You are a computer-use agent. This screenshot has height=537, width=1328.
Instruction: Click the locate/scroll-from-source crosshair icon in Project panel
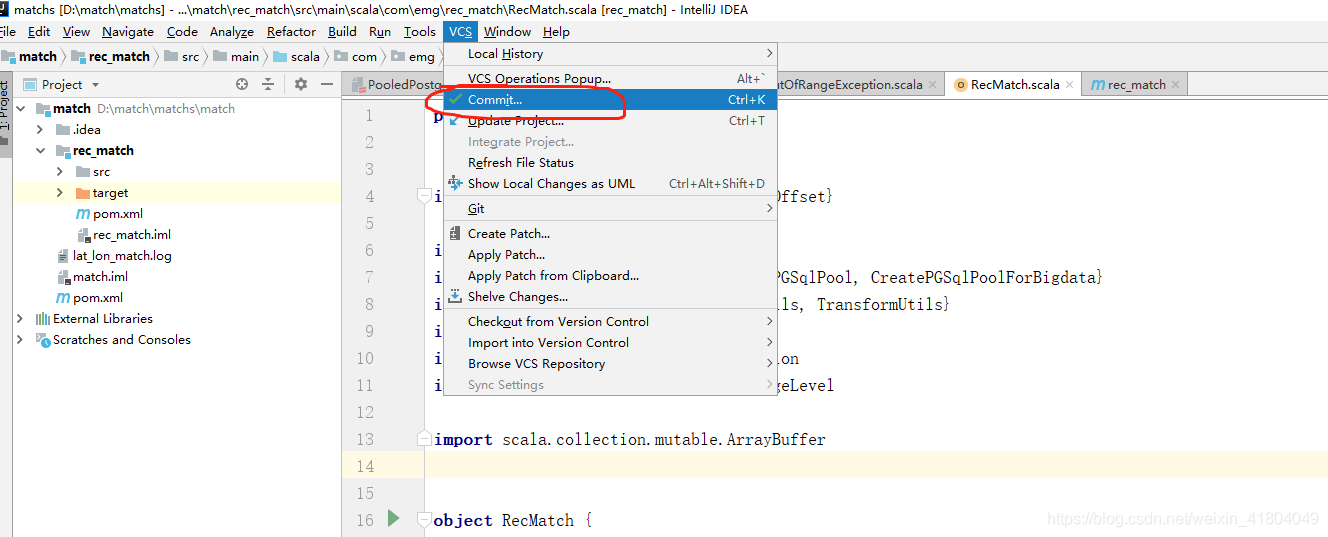[x=242, y=85]
